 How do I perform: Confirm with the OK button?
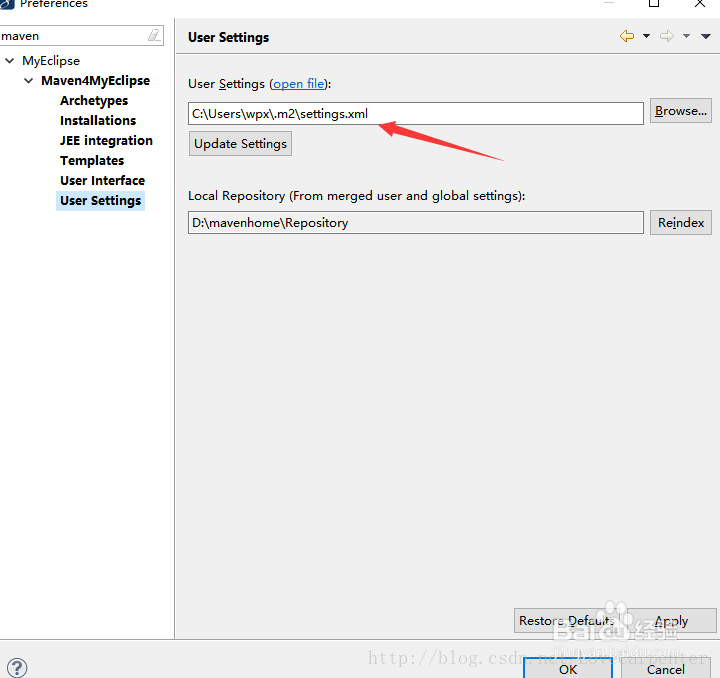(x=568, y=669)
